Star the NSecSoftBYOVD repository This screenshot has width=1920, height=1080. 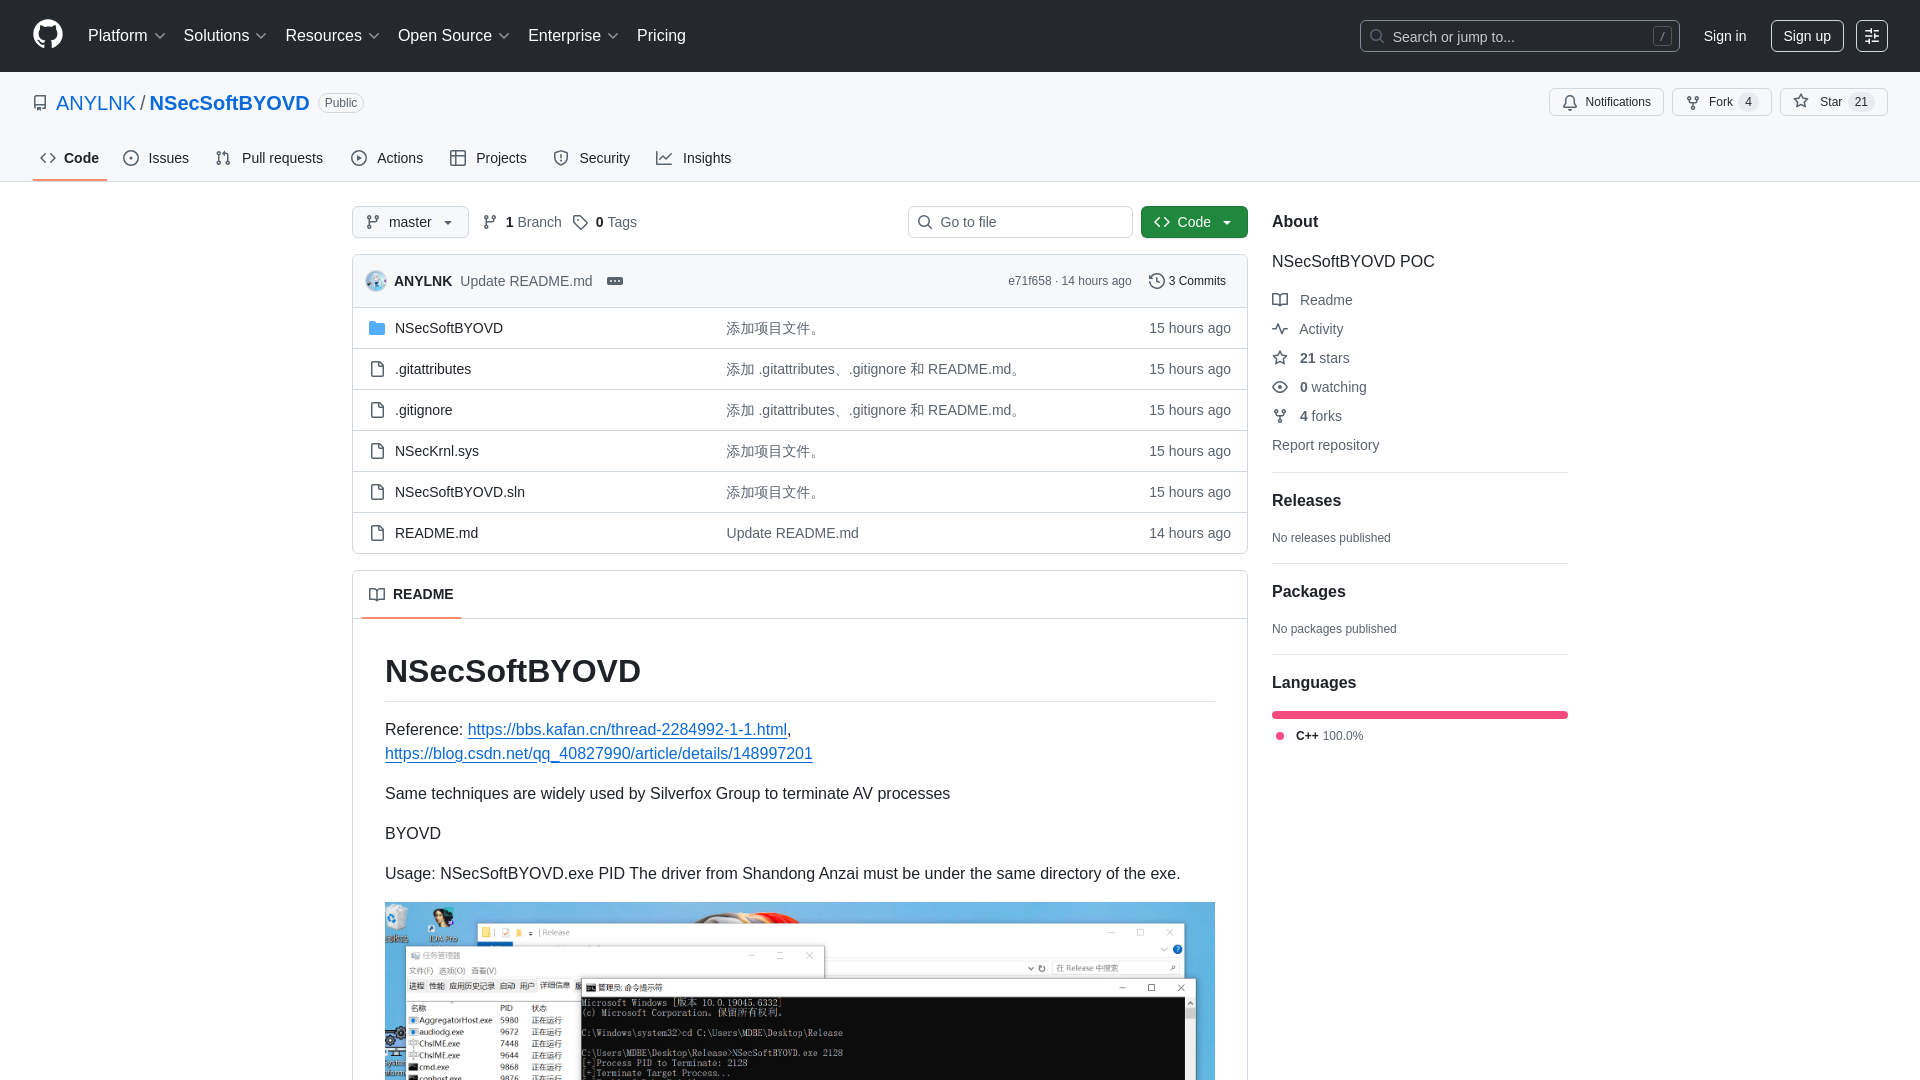[x=1833, y=102]
